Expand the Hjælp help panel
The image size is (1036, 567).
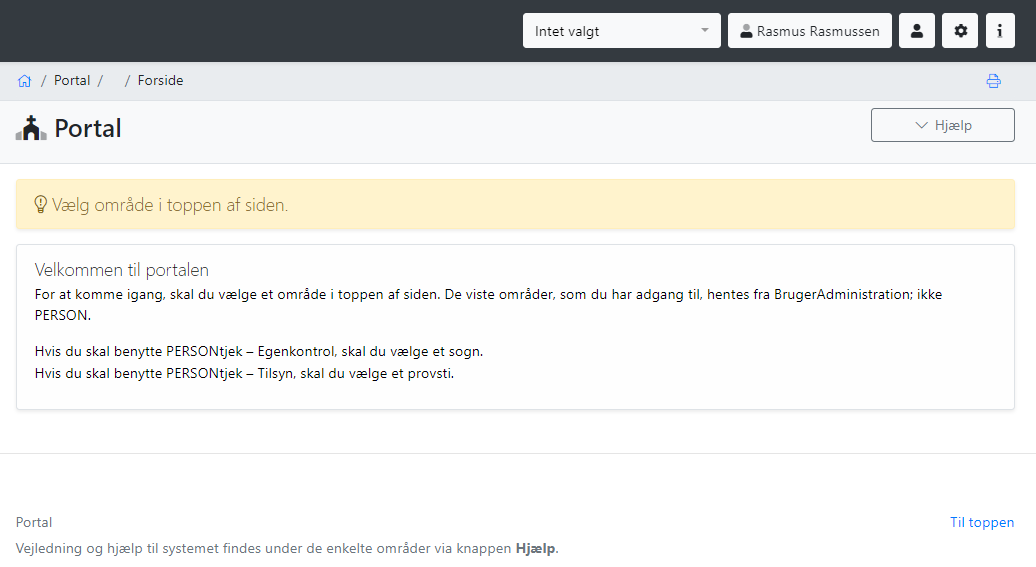[942, 125]
